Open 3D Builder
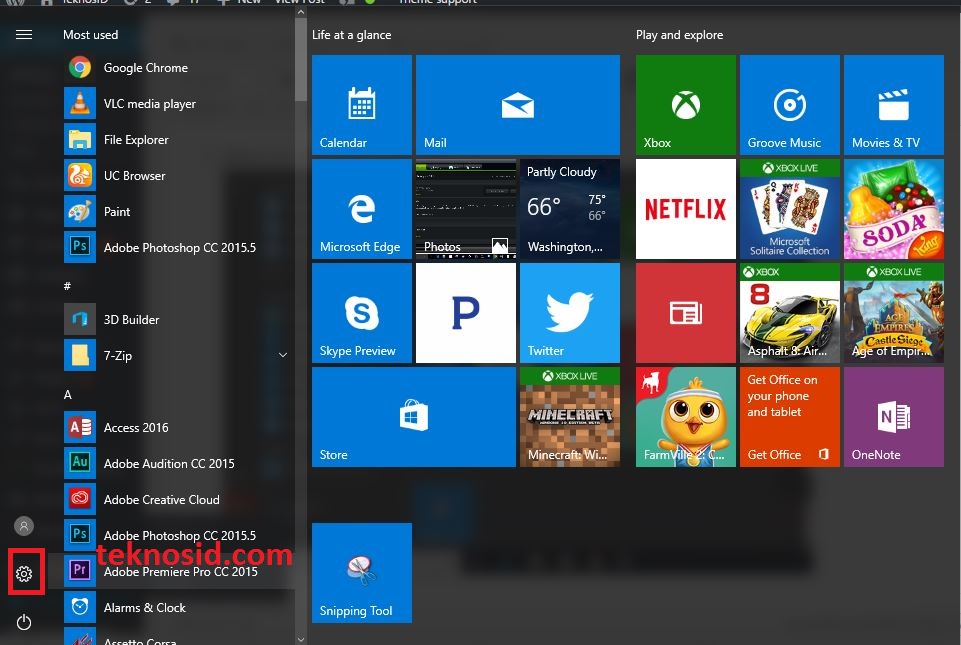Image resolution: width=961 pixels, height=645 pixels. [x=178, y=319]
